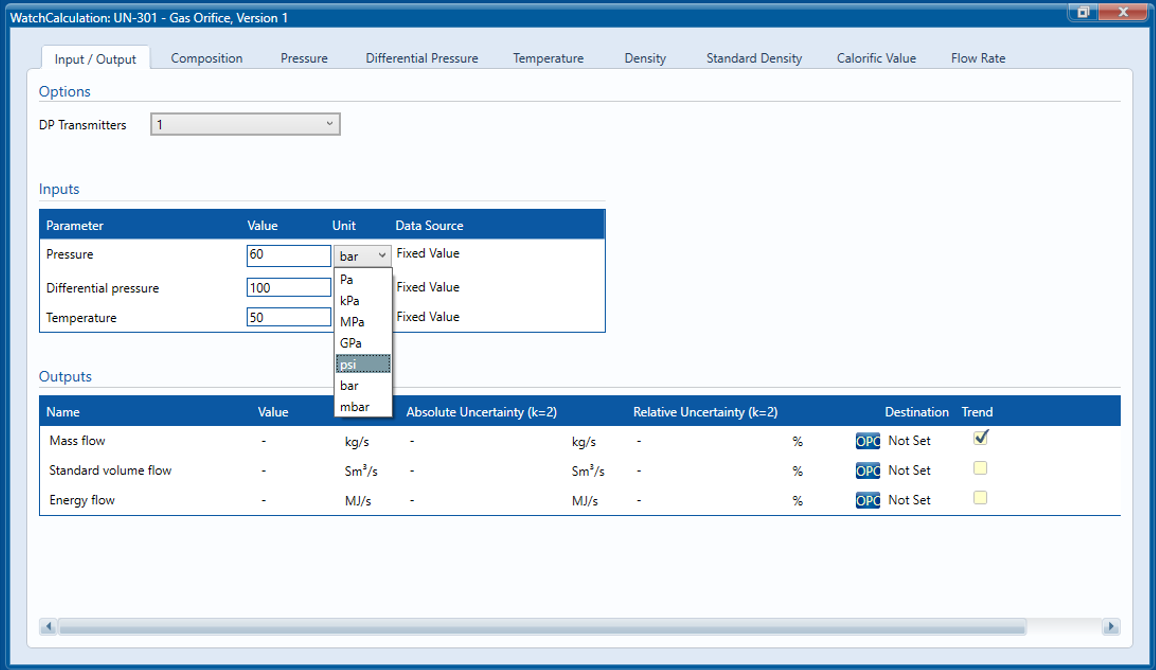Click the OPC icon for Energy flow
The width and height of the screenshot is (1156, 670).
tap(868, 500)
